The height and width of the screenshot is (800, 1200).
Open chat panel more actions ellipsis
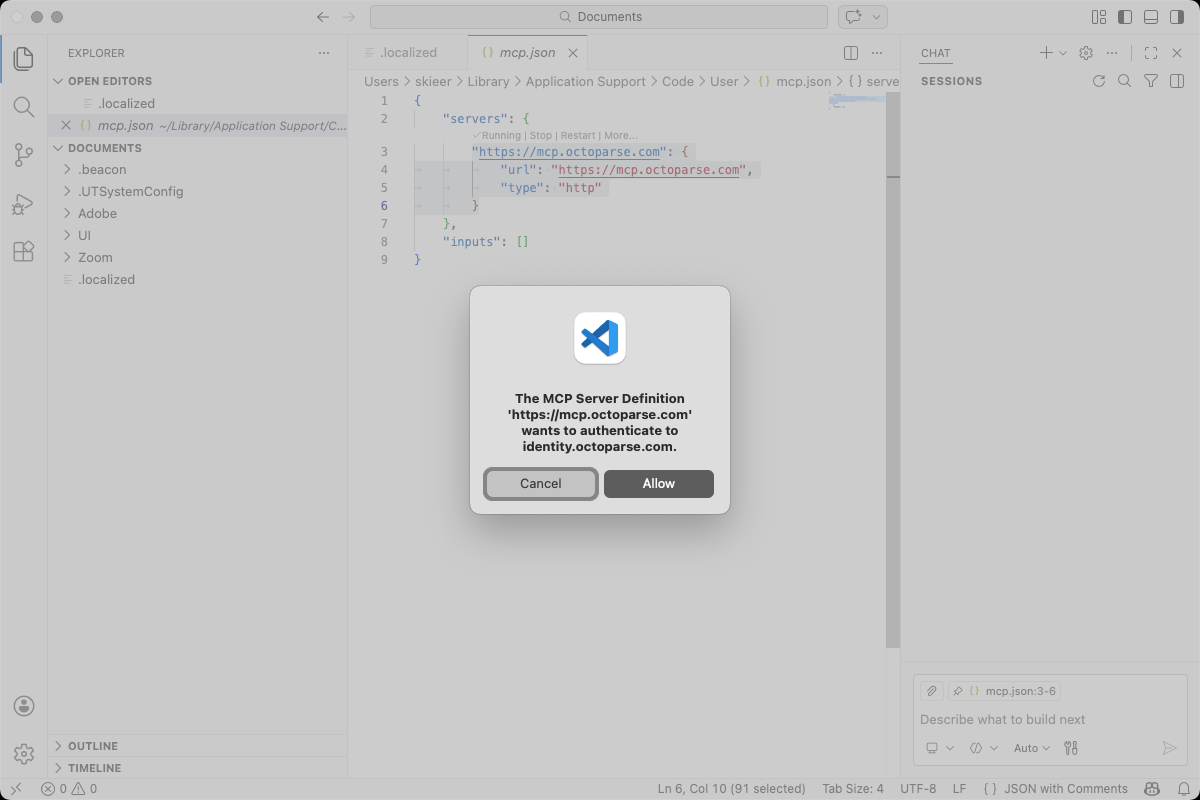tap(1112, 53)
